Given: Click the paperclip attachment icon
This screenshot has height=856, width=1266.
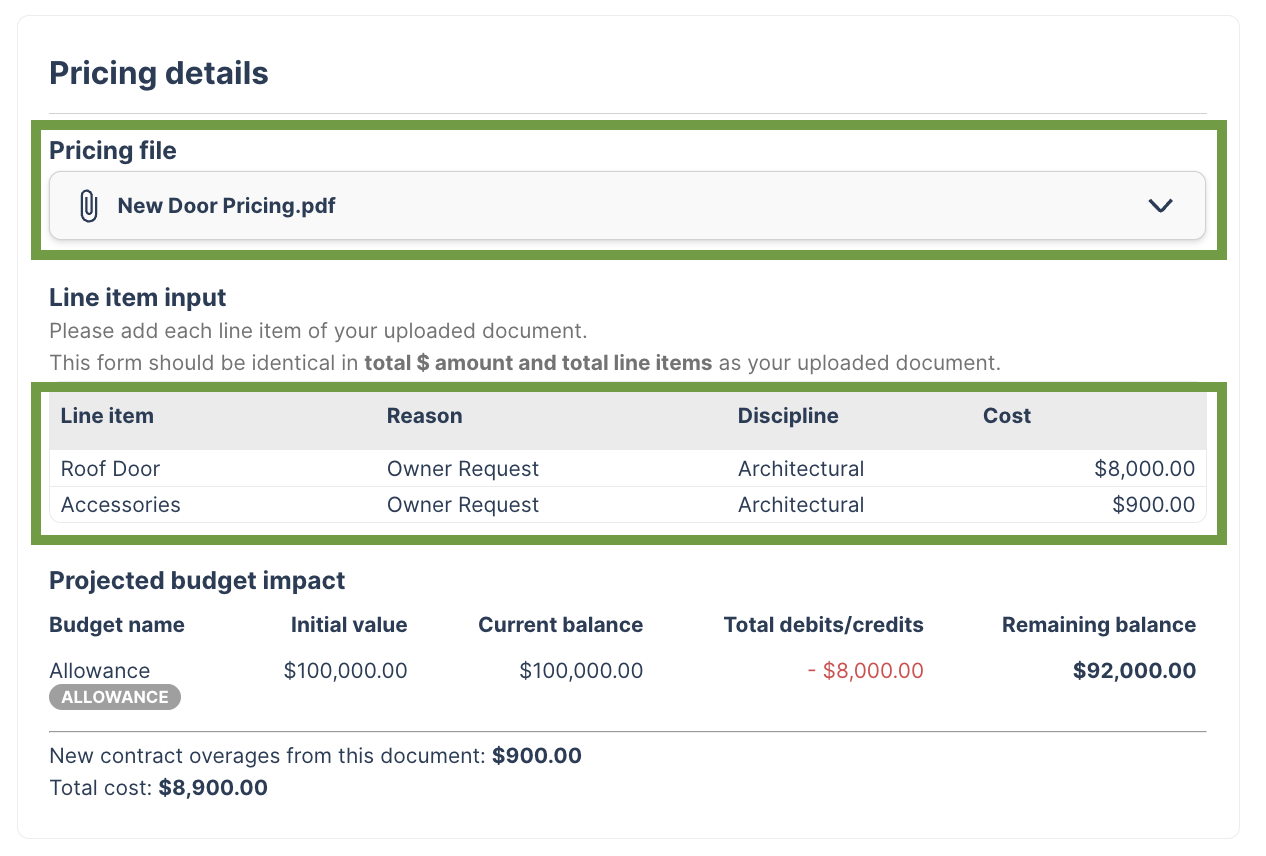Looking at the screenshot, I should (89, 206).
